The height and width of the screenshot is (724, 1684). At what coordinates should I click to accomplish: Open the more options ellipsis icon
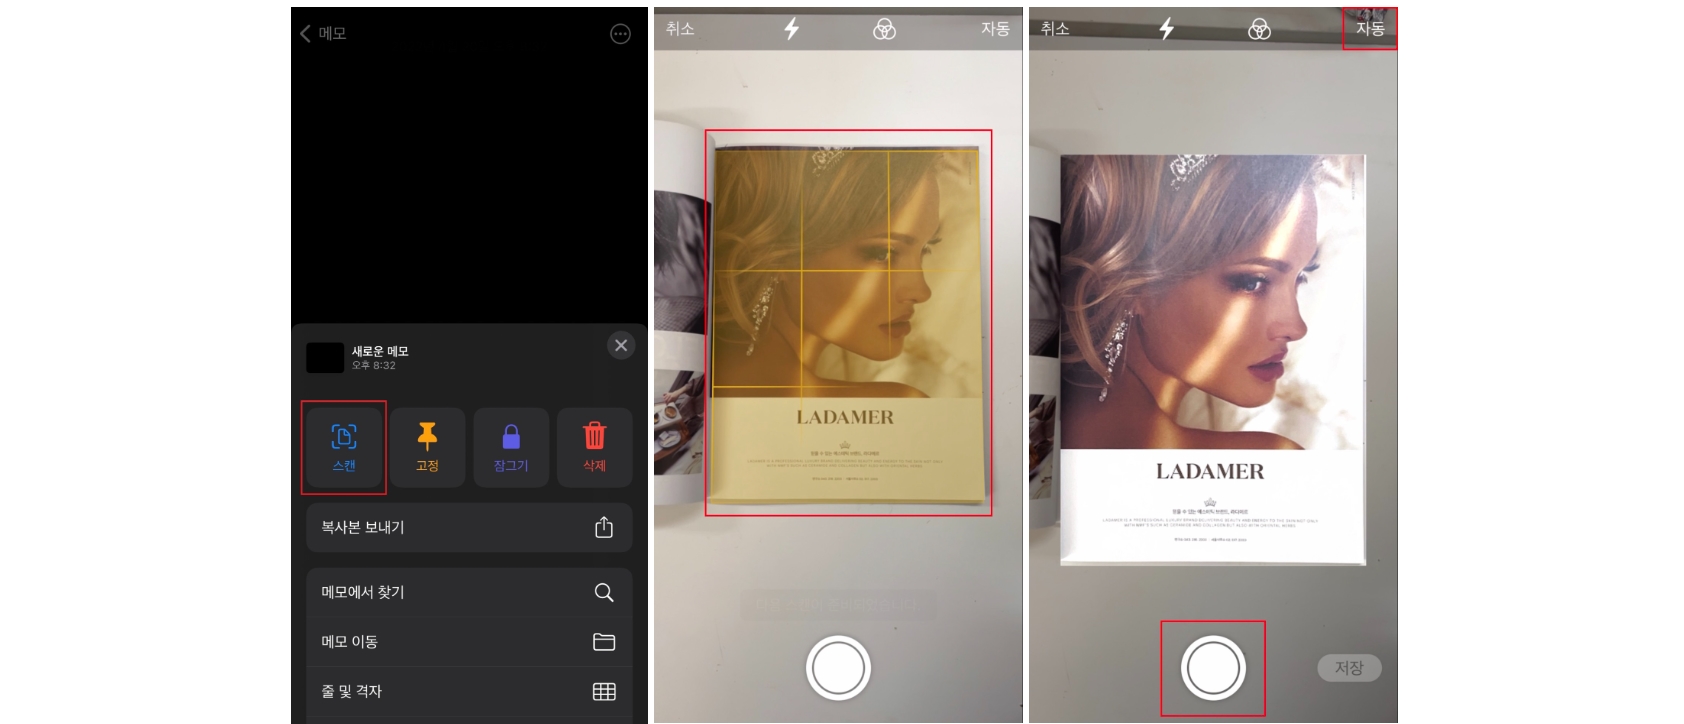tap(620, 34)
